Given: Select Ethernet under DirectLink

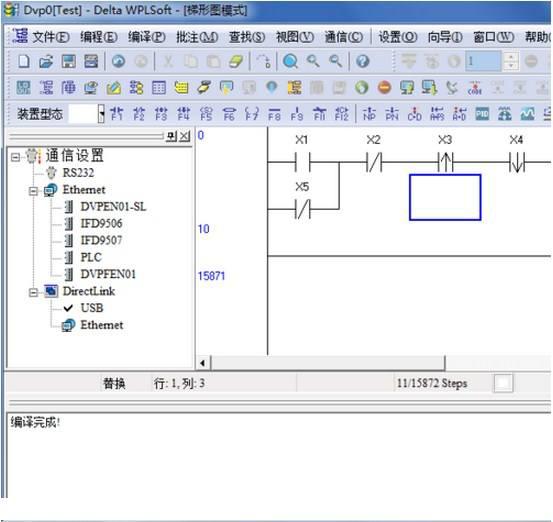Looking at the screenshot, I should pos(102,325).
